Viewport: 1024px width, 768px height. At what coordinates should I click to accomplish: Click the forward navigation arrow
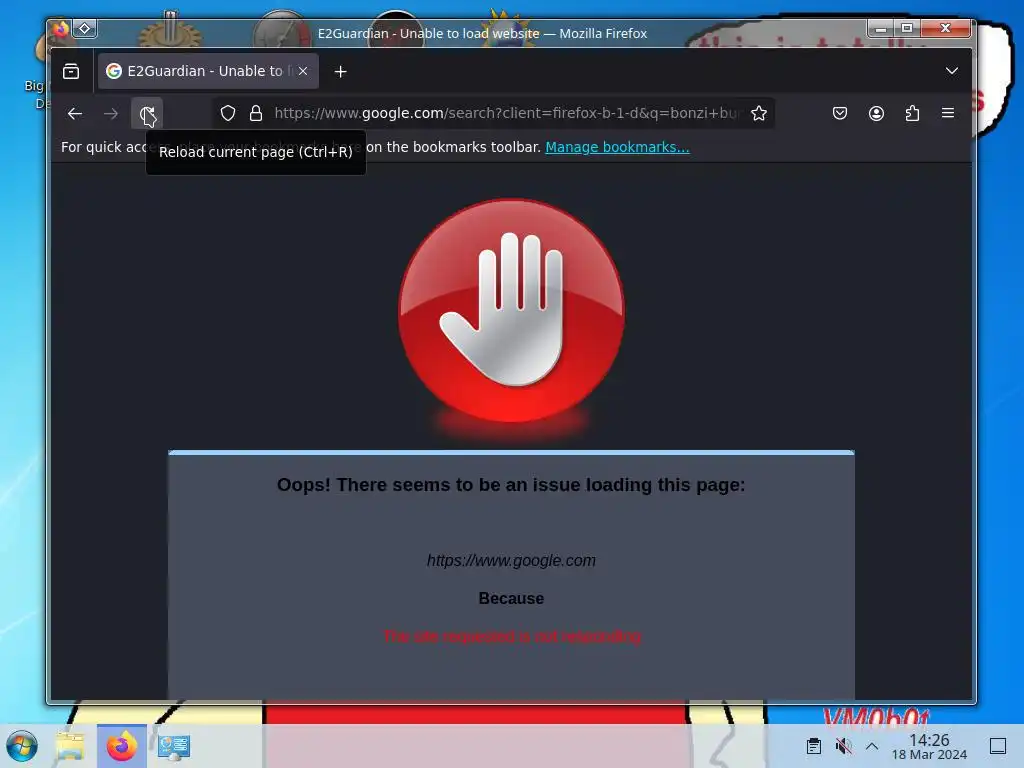111,114
